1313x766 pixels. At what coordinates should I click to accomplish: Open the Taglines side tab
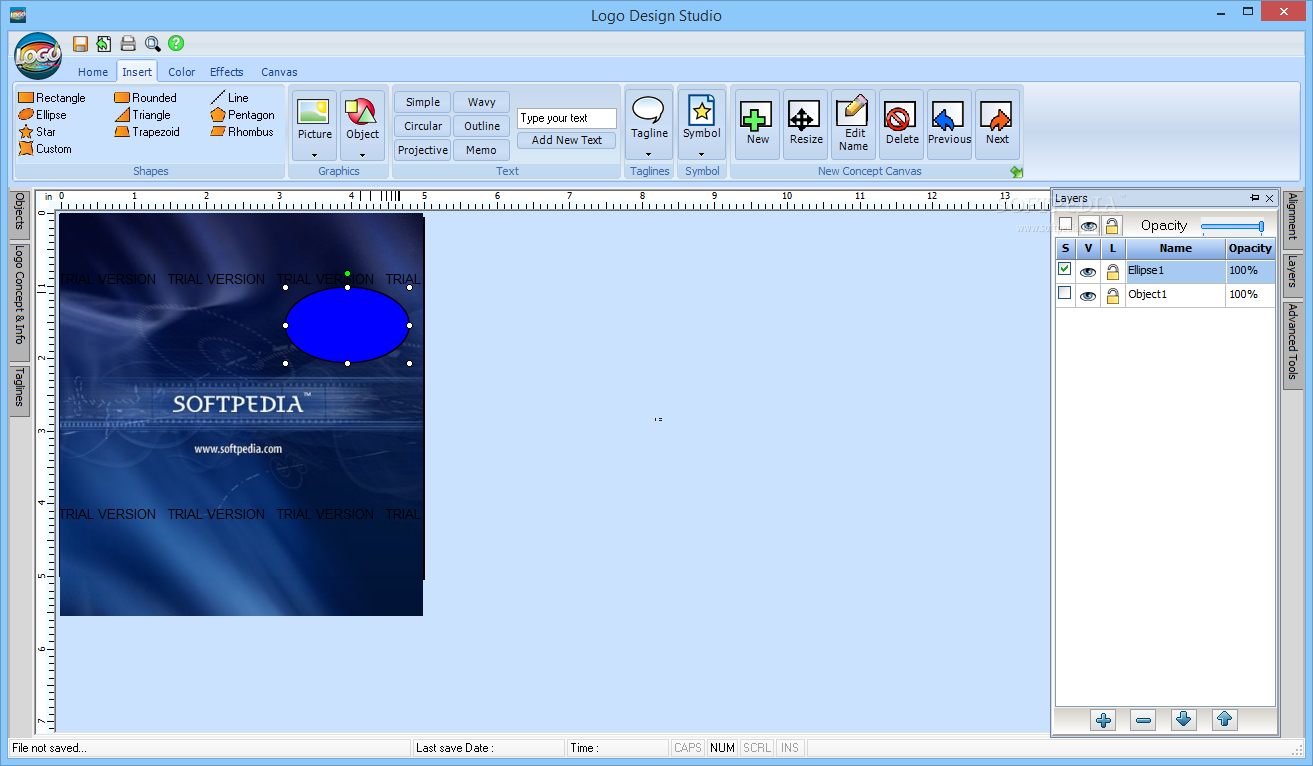pos(19,389)
